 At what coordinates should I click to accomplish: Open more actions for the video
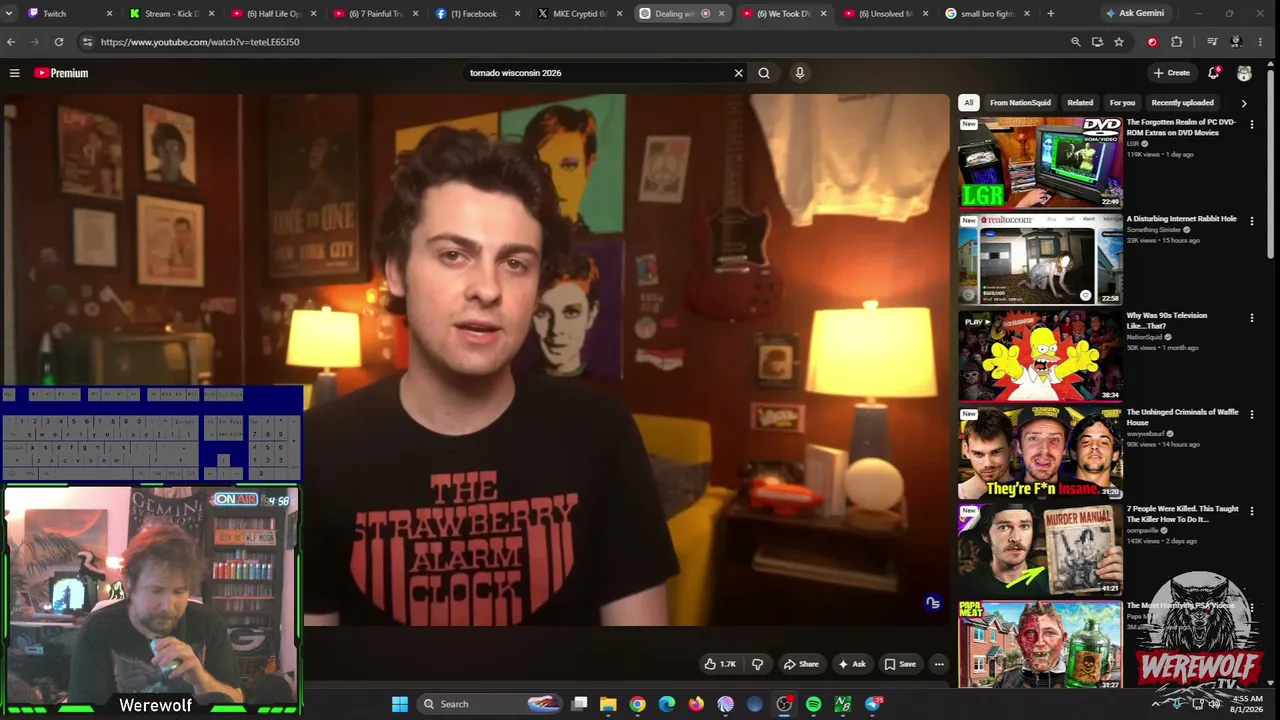tap(938, 664)
